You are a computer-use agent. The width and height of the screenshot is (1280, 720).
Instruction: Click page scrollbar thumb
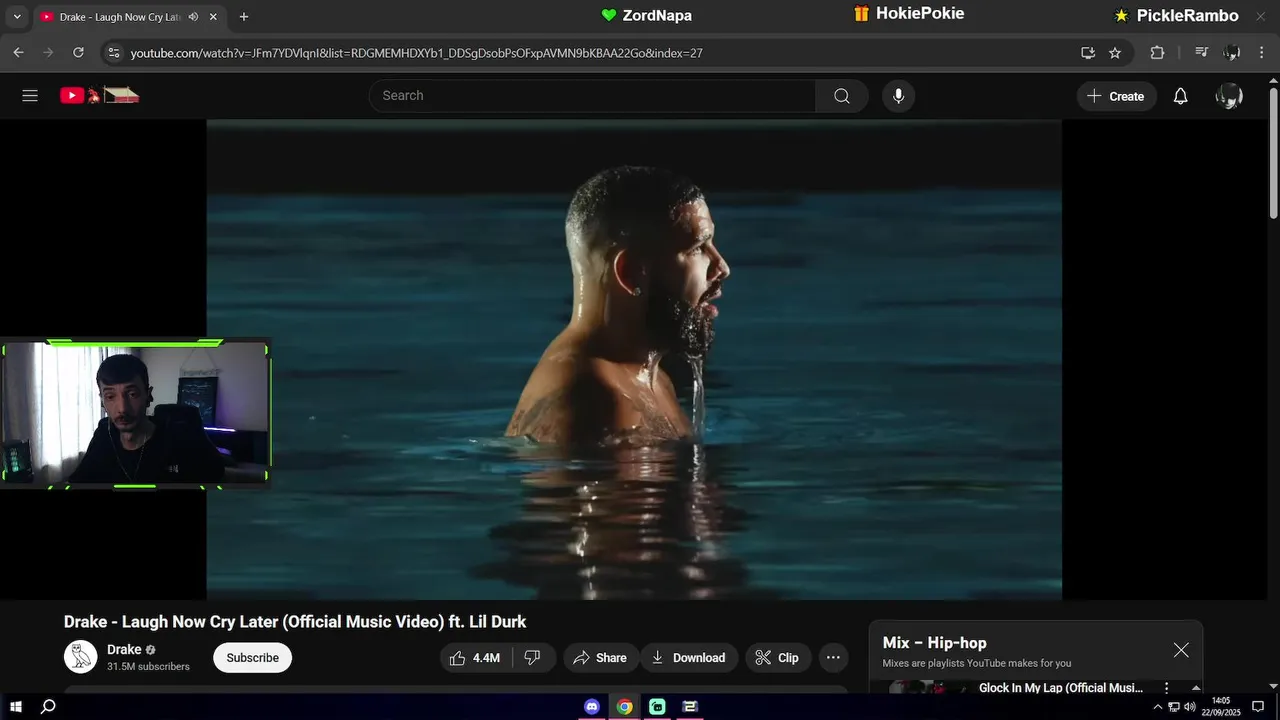pyautogui.click(x=1273, y=152)
